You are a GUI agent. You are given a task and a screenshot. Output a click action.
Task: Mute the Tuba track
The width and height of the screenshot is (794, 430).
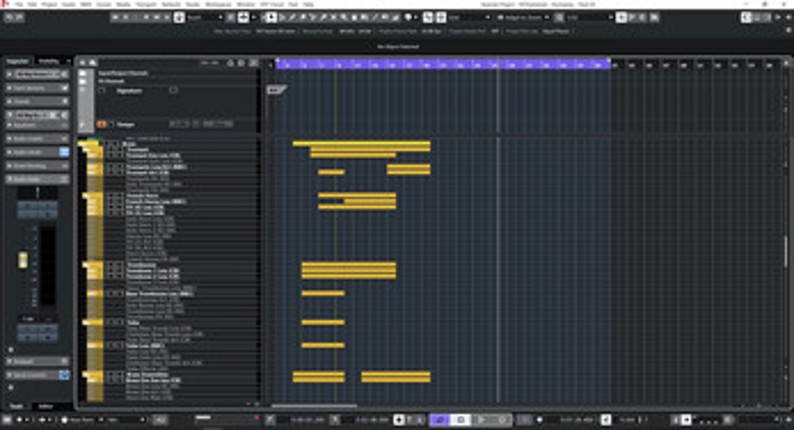(x=109, y=322)
